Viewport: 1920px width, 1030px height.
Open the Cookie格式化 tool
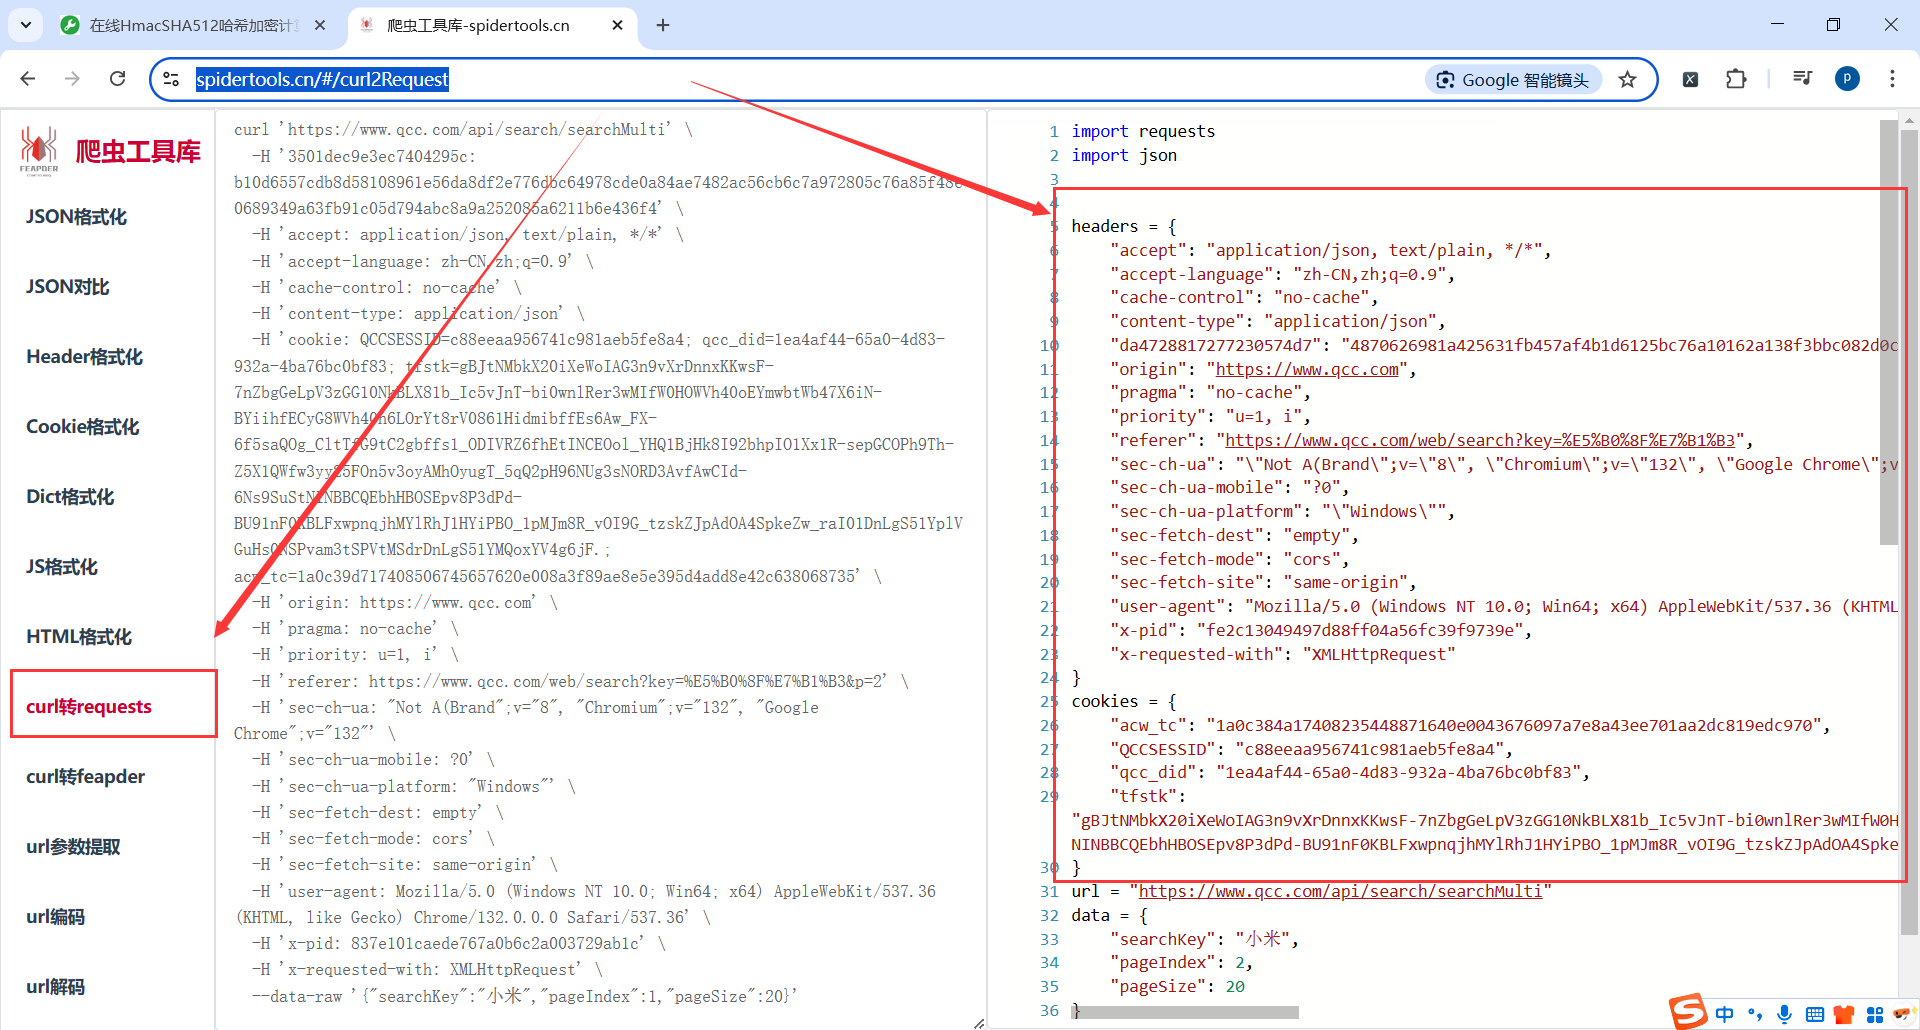click(x=83, y=427)
